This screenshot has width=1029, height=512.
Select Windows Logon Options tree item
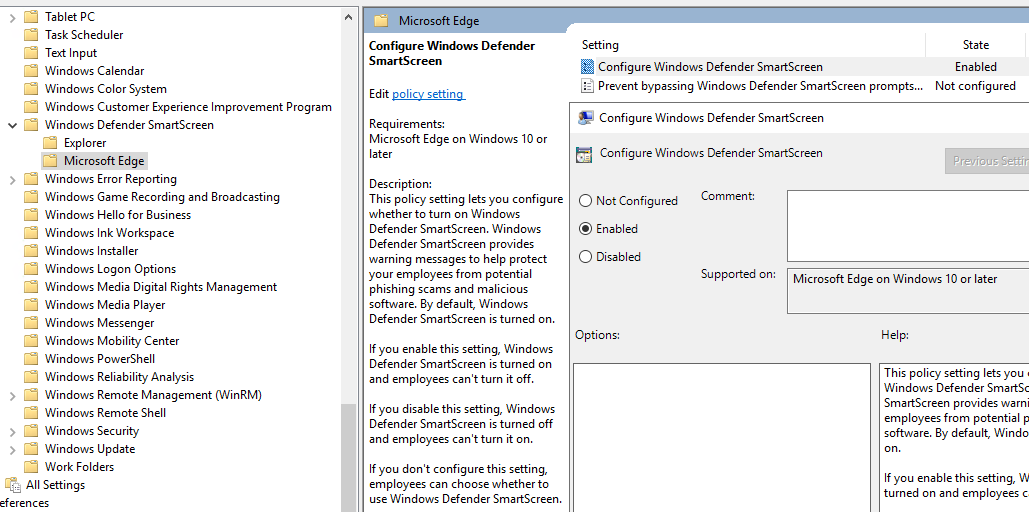(x=110, y=268)
